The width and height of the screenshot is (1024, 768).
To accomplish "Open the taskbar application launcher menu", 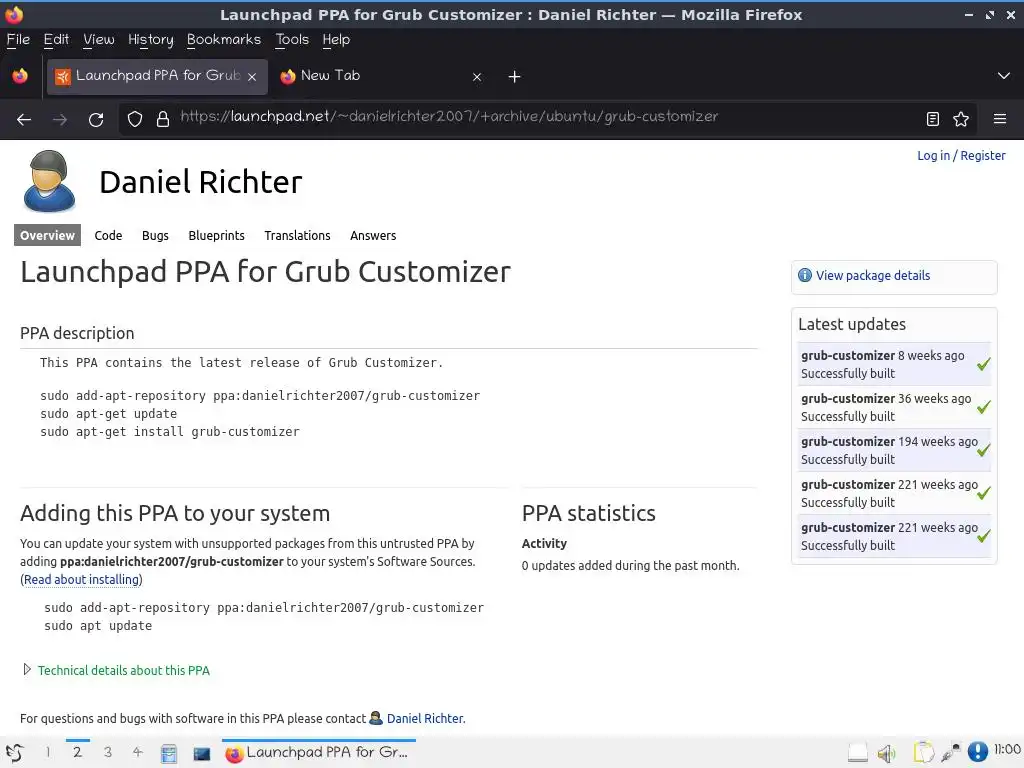I will (15, 753).
